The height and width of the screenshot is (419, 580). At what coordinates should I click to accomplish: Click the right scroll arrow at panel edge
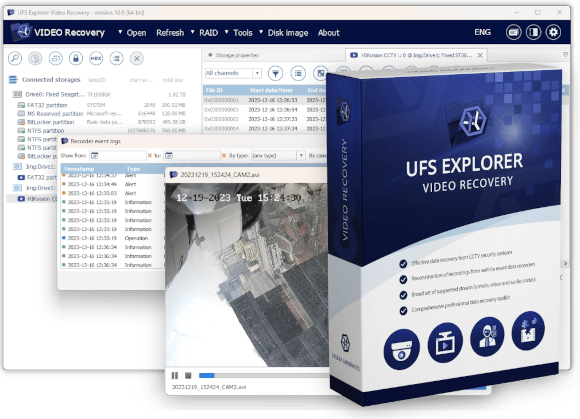tap(565, 263)
